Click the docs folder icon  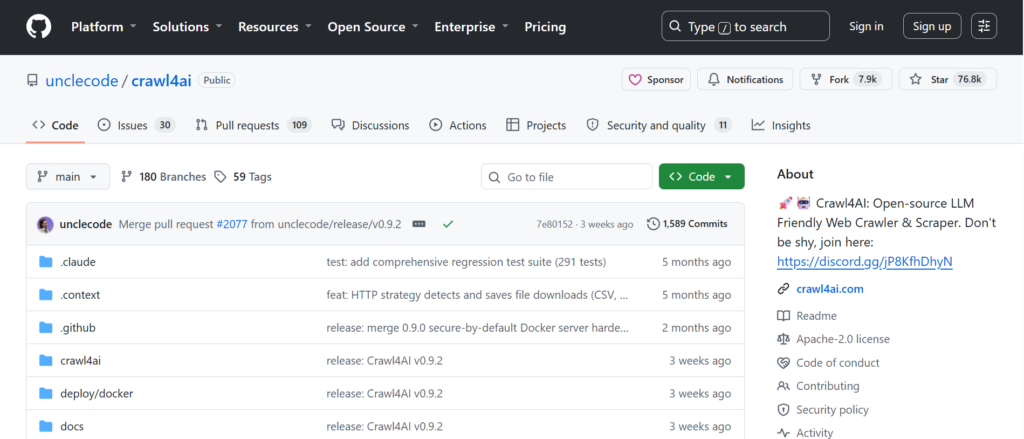tap(45, 427)
